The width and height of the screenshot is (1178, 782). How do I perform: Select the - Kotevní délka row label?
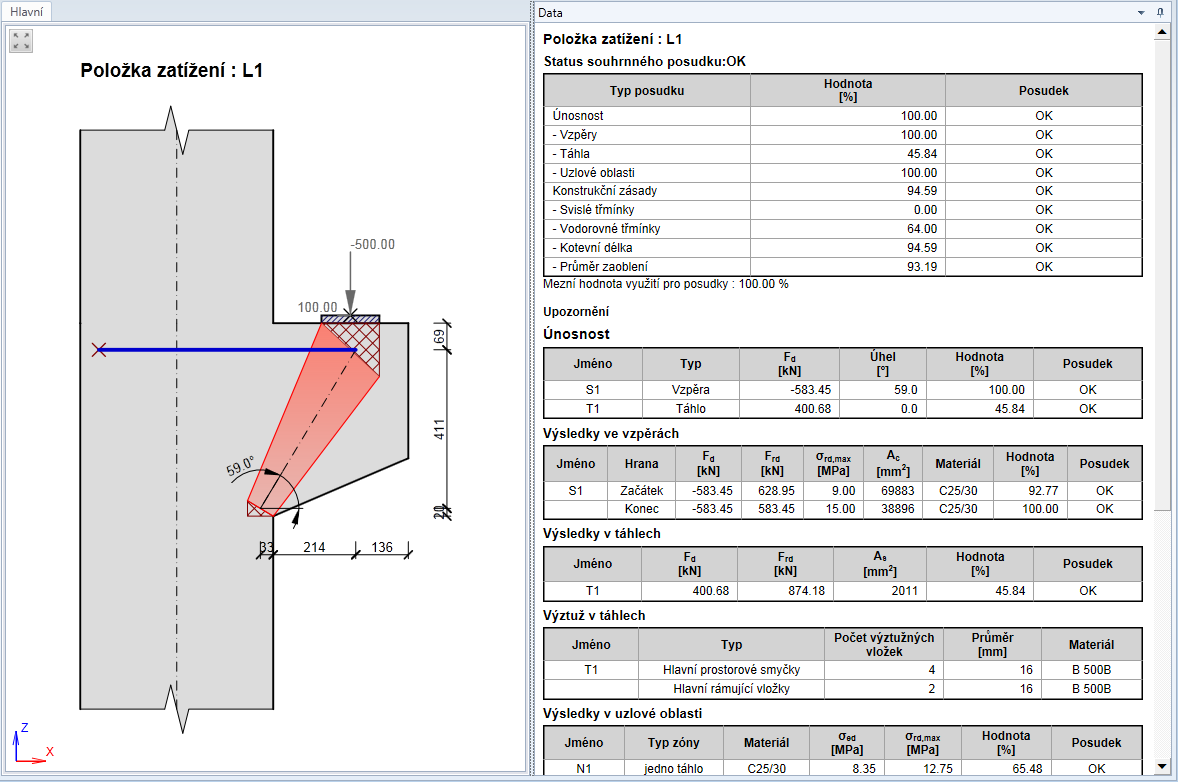pyautogui.click(x=592, y=247)
